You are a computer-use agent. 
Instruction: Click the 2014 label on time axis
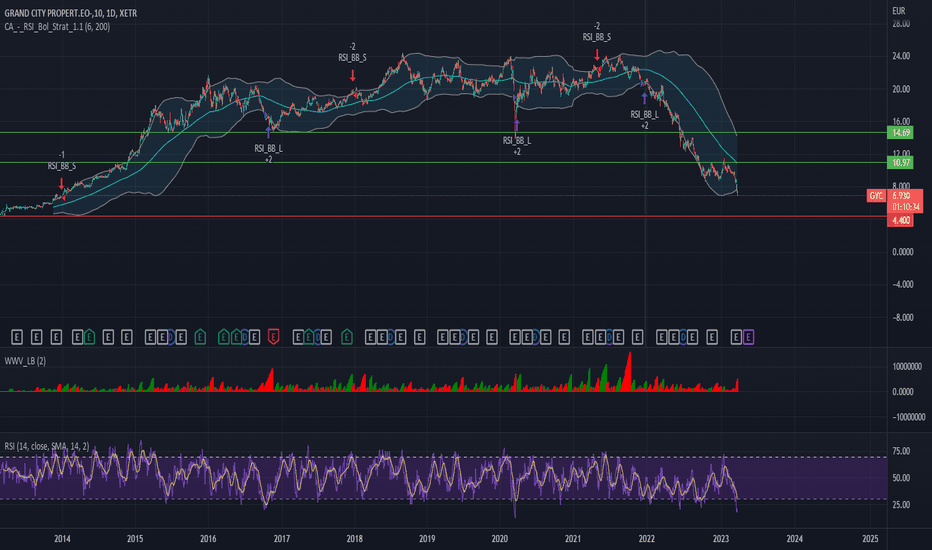(62, 539)
